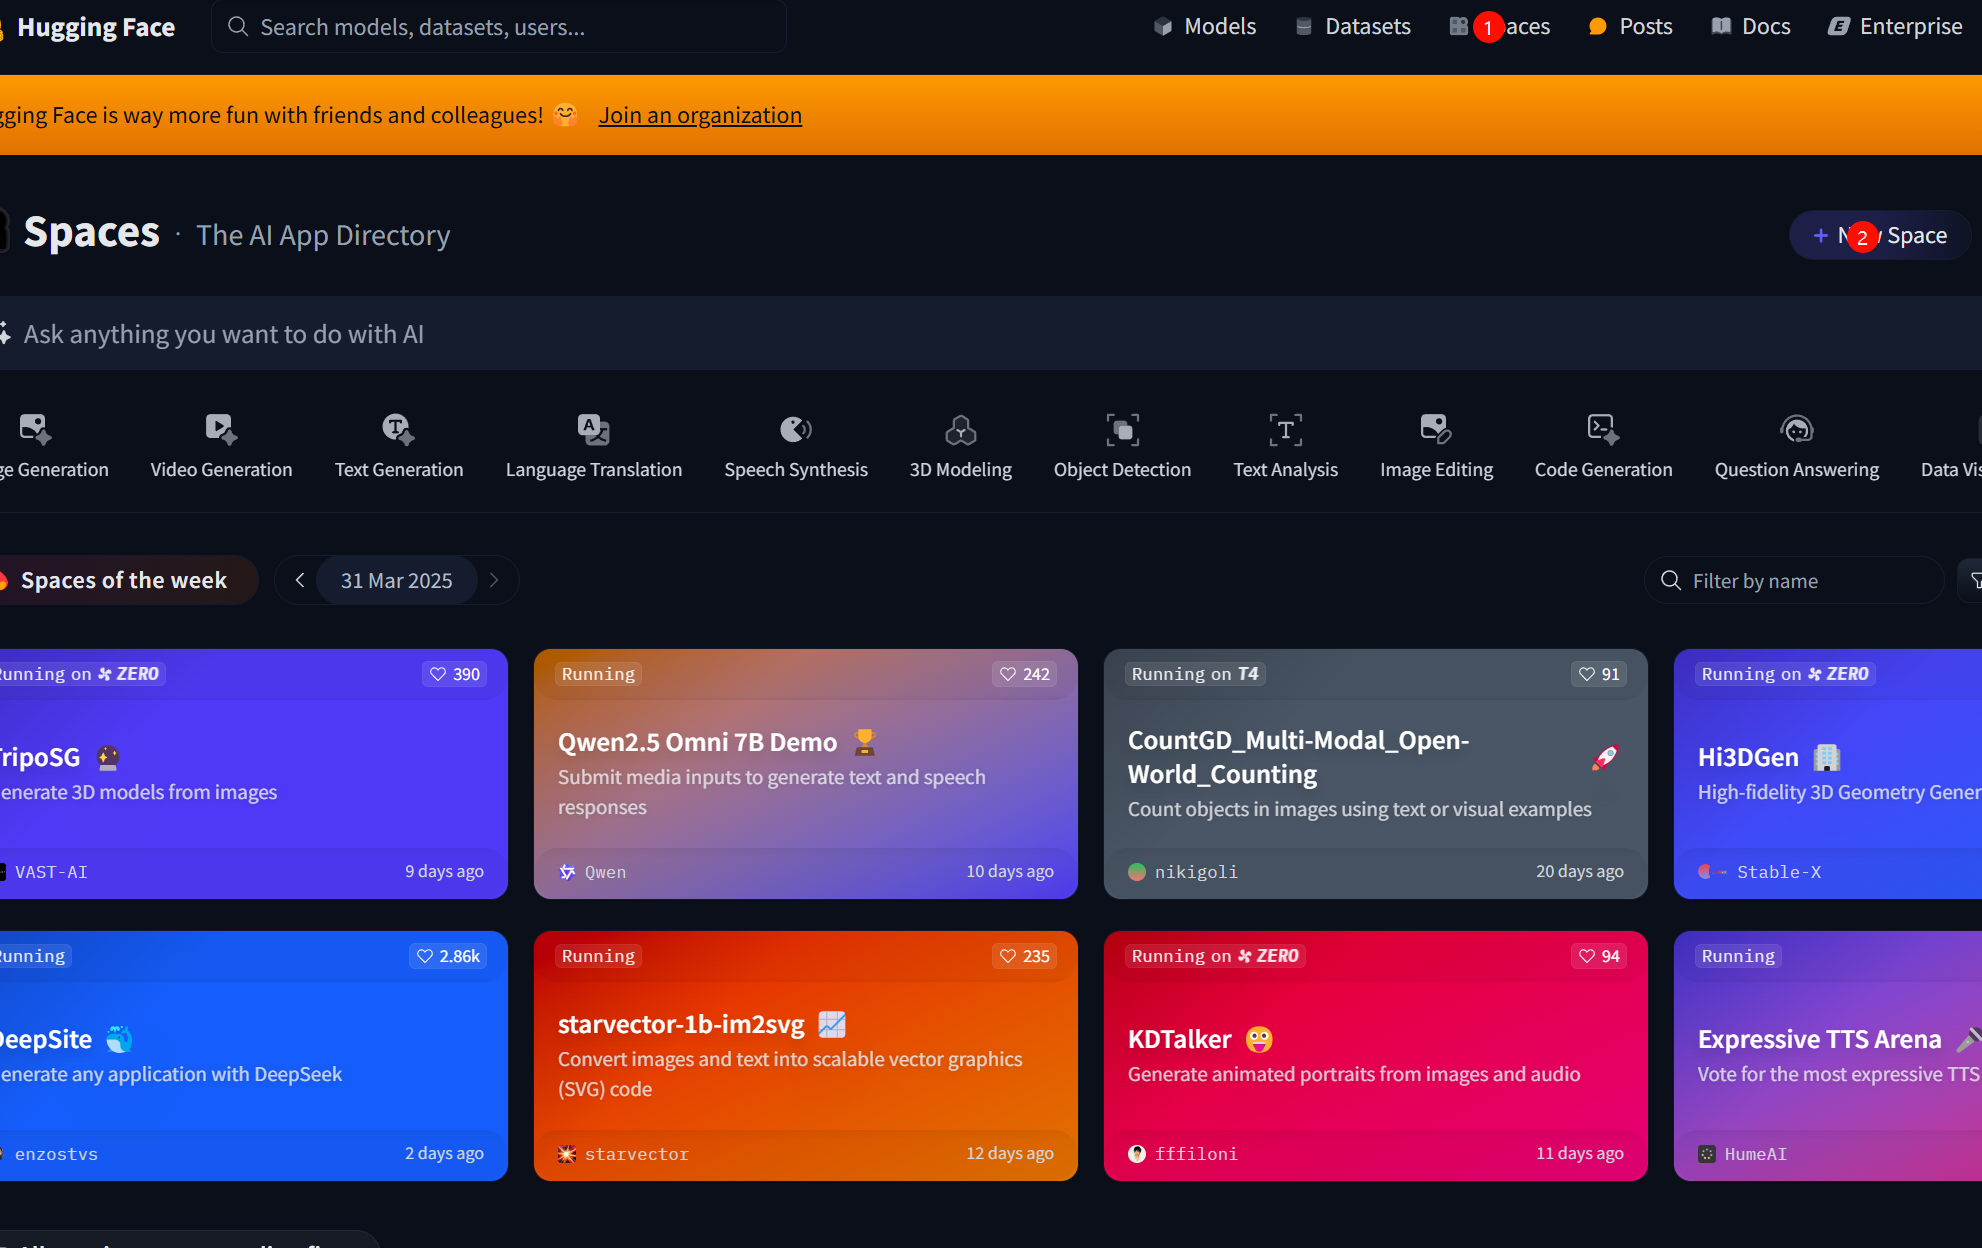This screenshot has height=1248, width=1982.
Task: Open the 31 Mar 2025 date selector
Action: (x=396, y=580)
